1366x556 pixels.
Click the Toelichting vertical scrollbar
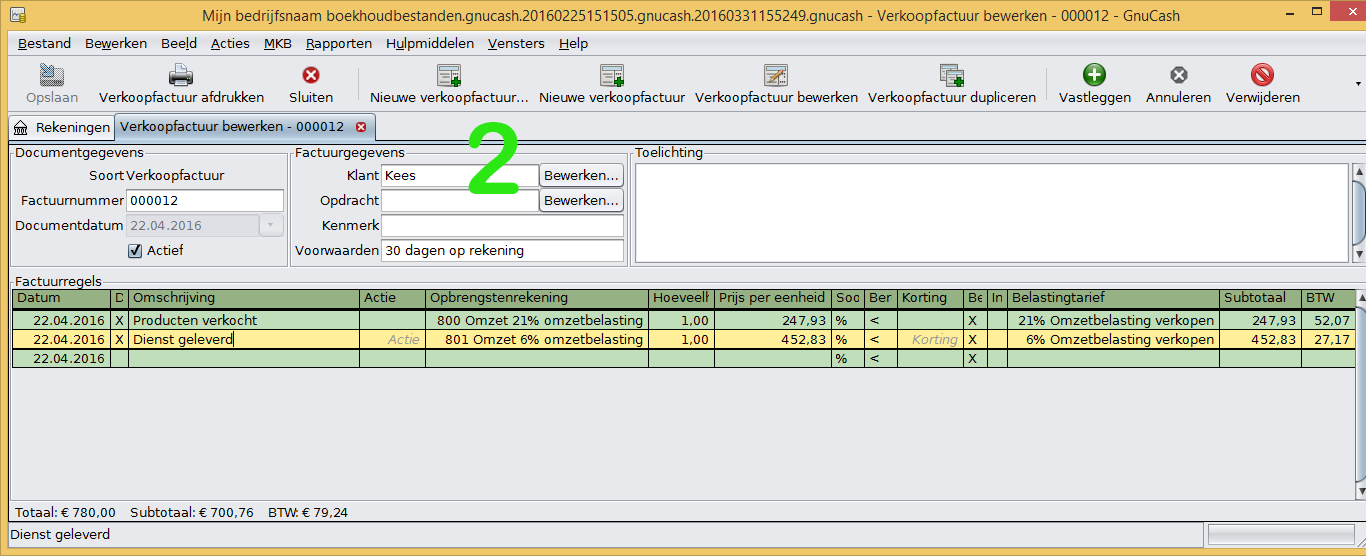(1358, 213)
